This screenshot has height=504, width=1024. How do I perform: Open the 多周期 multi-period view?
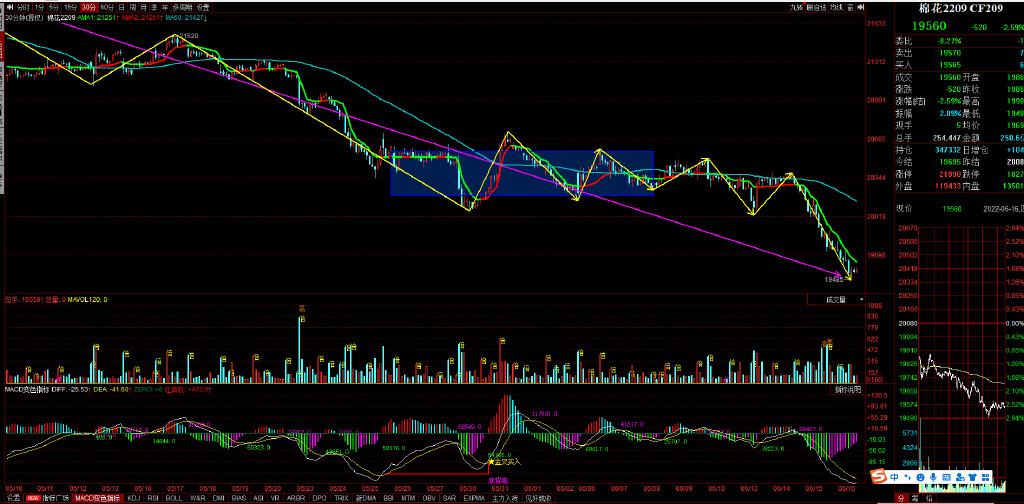182,7
